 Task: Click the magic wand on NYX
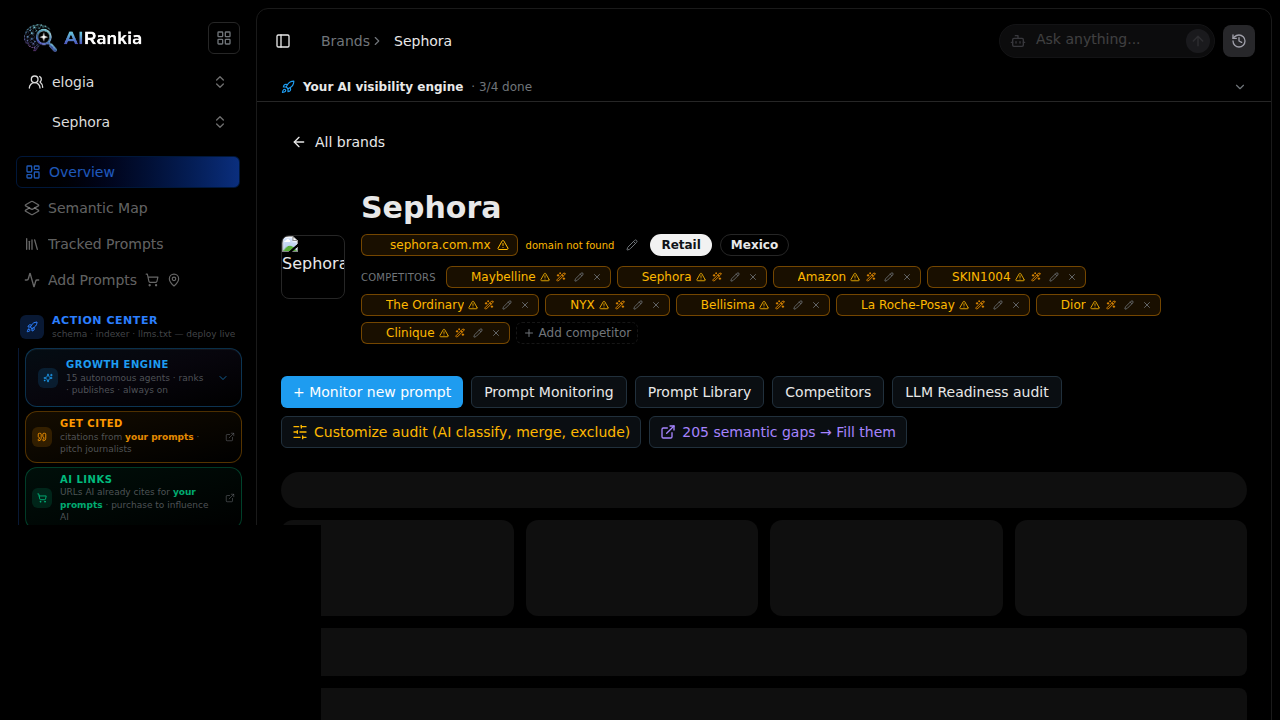[620, 305]
